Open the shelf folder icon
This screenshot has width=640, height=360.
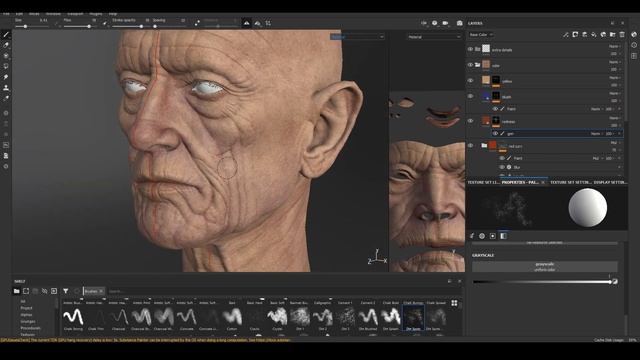(17, 291)
